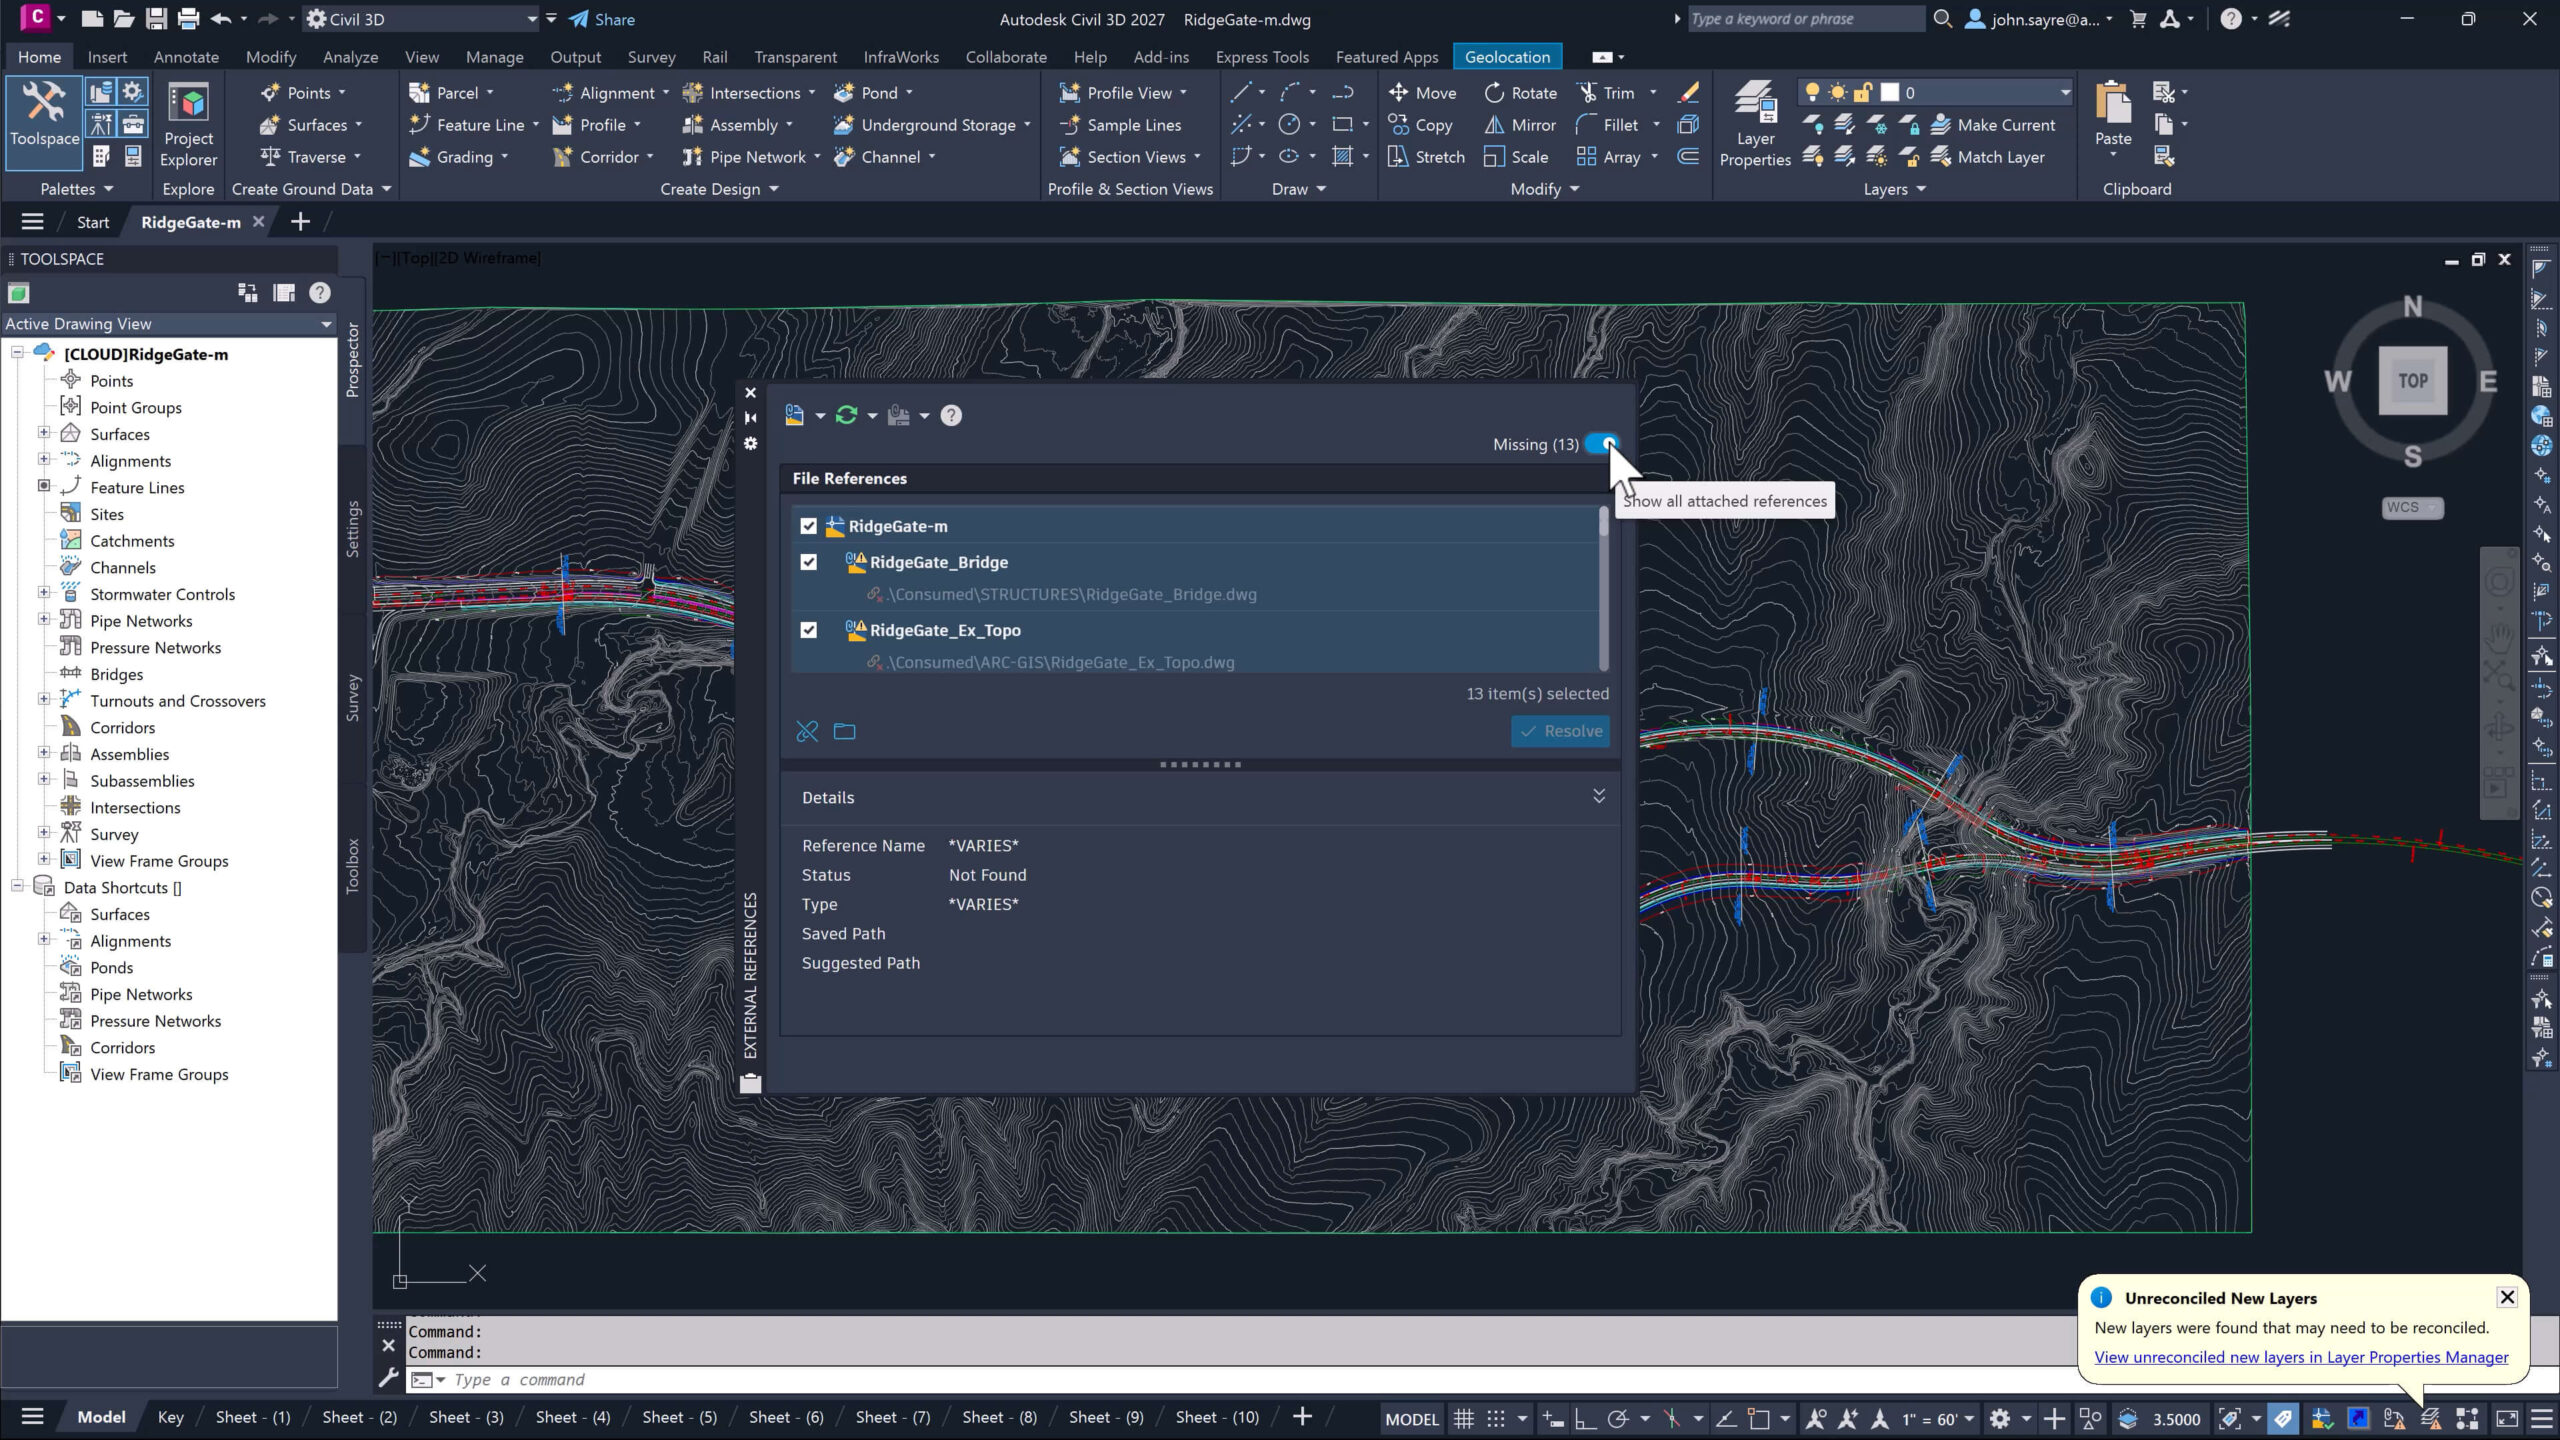The image size is (2560, 1440).
Task: Click the search magnifier icon
Action: click(x=1942, y=19)
